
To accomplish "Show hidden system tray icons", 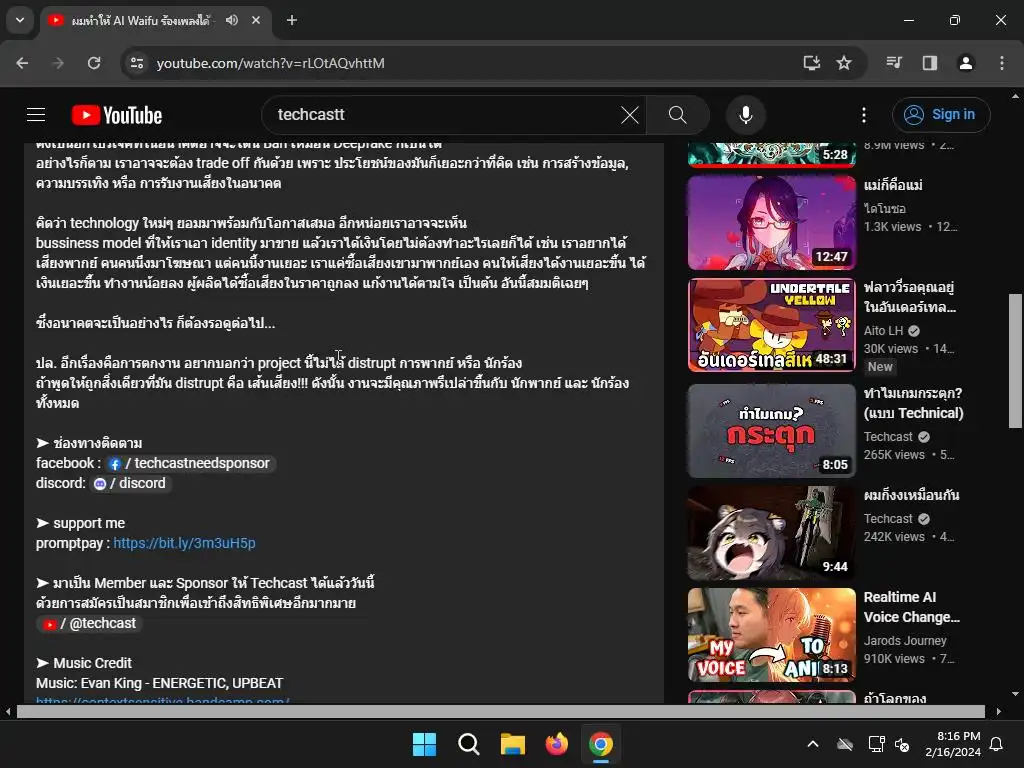I will [x=813, y=744].
